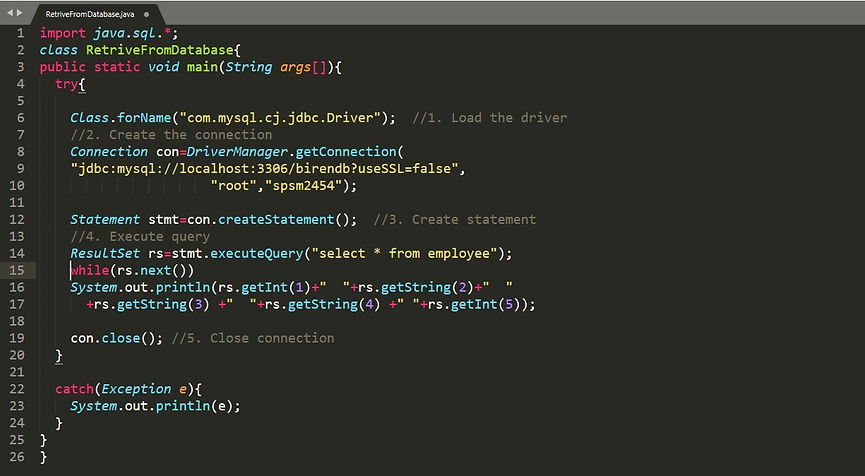This screenshot has width=865, height=476.
Task: Click the "getString(4)" call
Action: tap(334, 304)
